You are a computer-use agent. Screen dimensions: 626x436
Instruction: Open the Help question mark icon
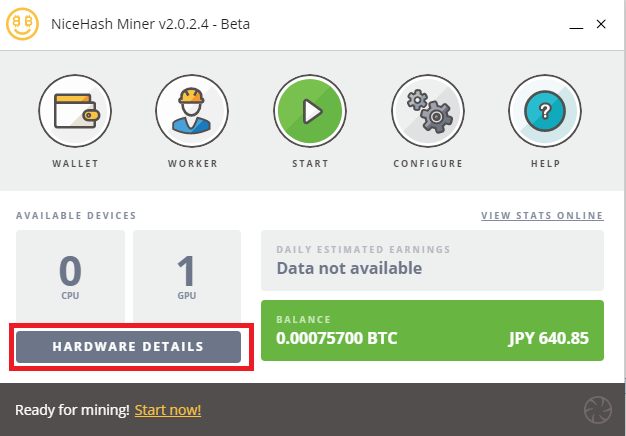[545, 111]
